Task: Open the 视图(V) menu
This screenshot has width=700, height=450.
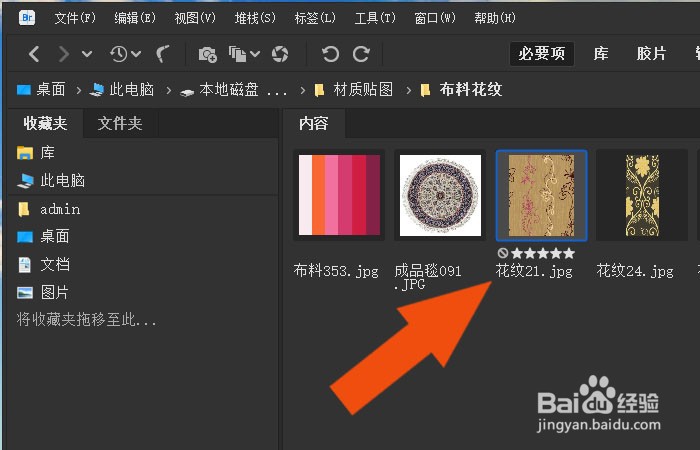Action: 195,18
